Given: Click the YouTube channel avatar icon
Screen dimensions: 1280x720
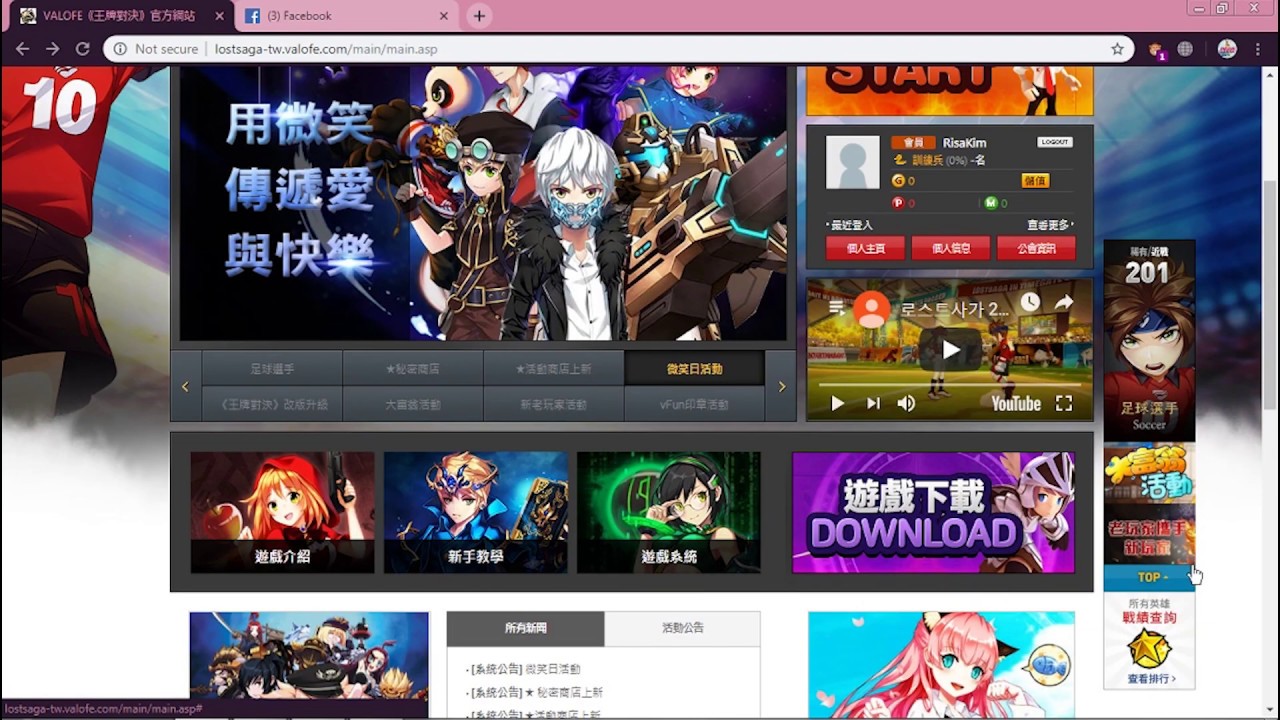Looking at the screenshot, I should pyautogui.click(x=872, y=309).
